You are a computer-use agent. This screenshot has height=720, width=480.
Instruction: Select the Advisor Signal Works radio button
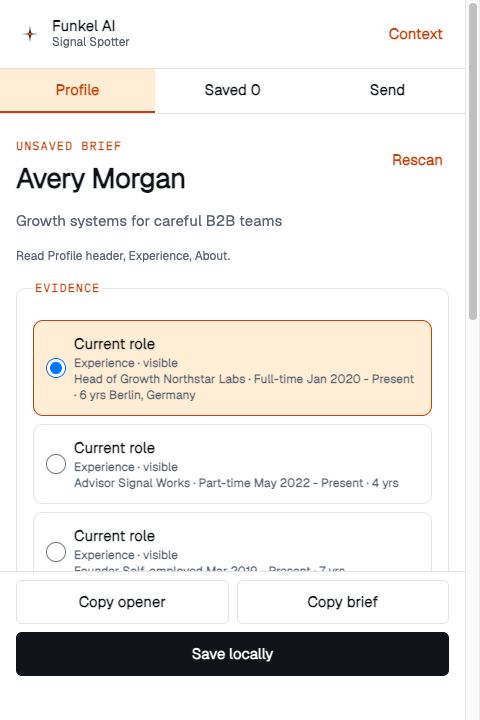tap(56, 464)
